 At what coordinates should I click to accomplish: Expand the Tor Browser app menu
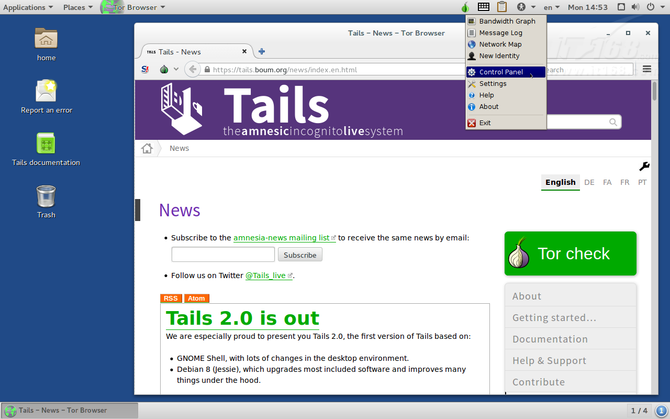(x=133, y=7)
